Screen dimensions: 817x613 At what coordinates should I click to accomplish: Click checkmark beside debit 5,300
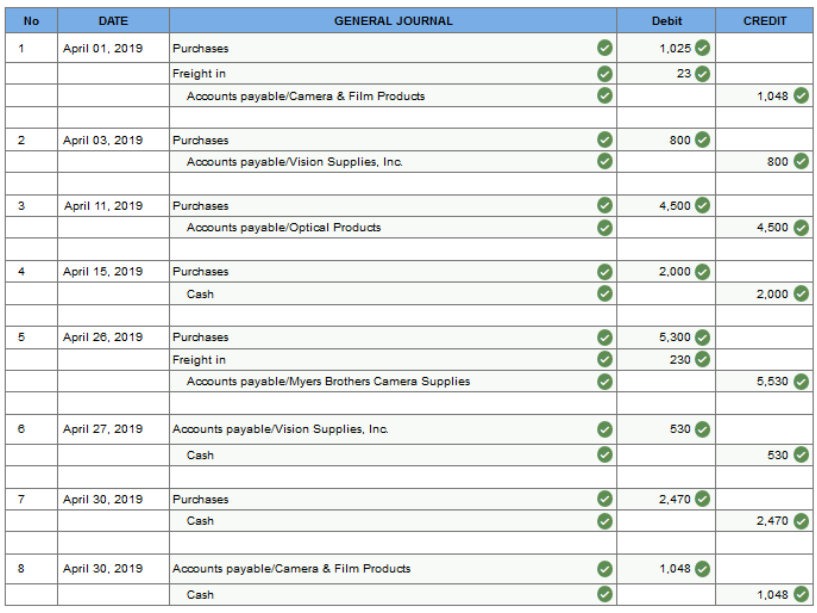(x=702, y=337)
